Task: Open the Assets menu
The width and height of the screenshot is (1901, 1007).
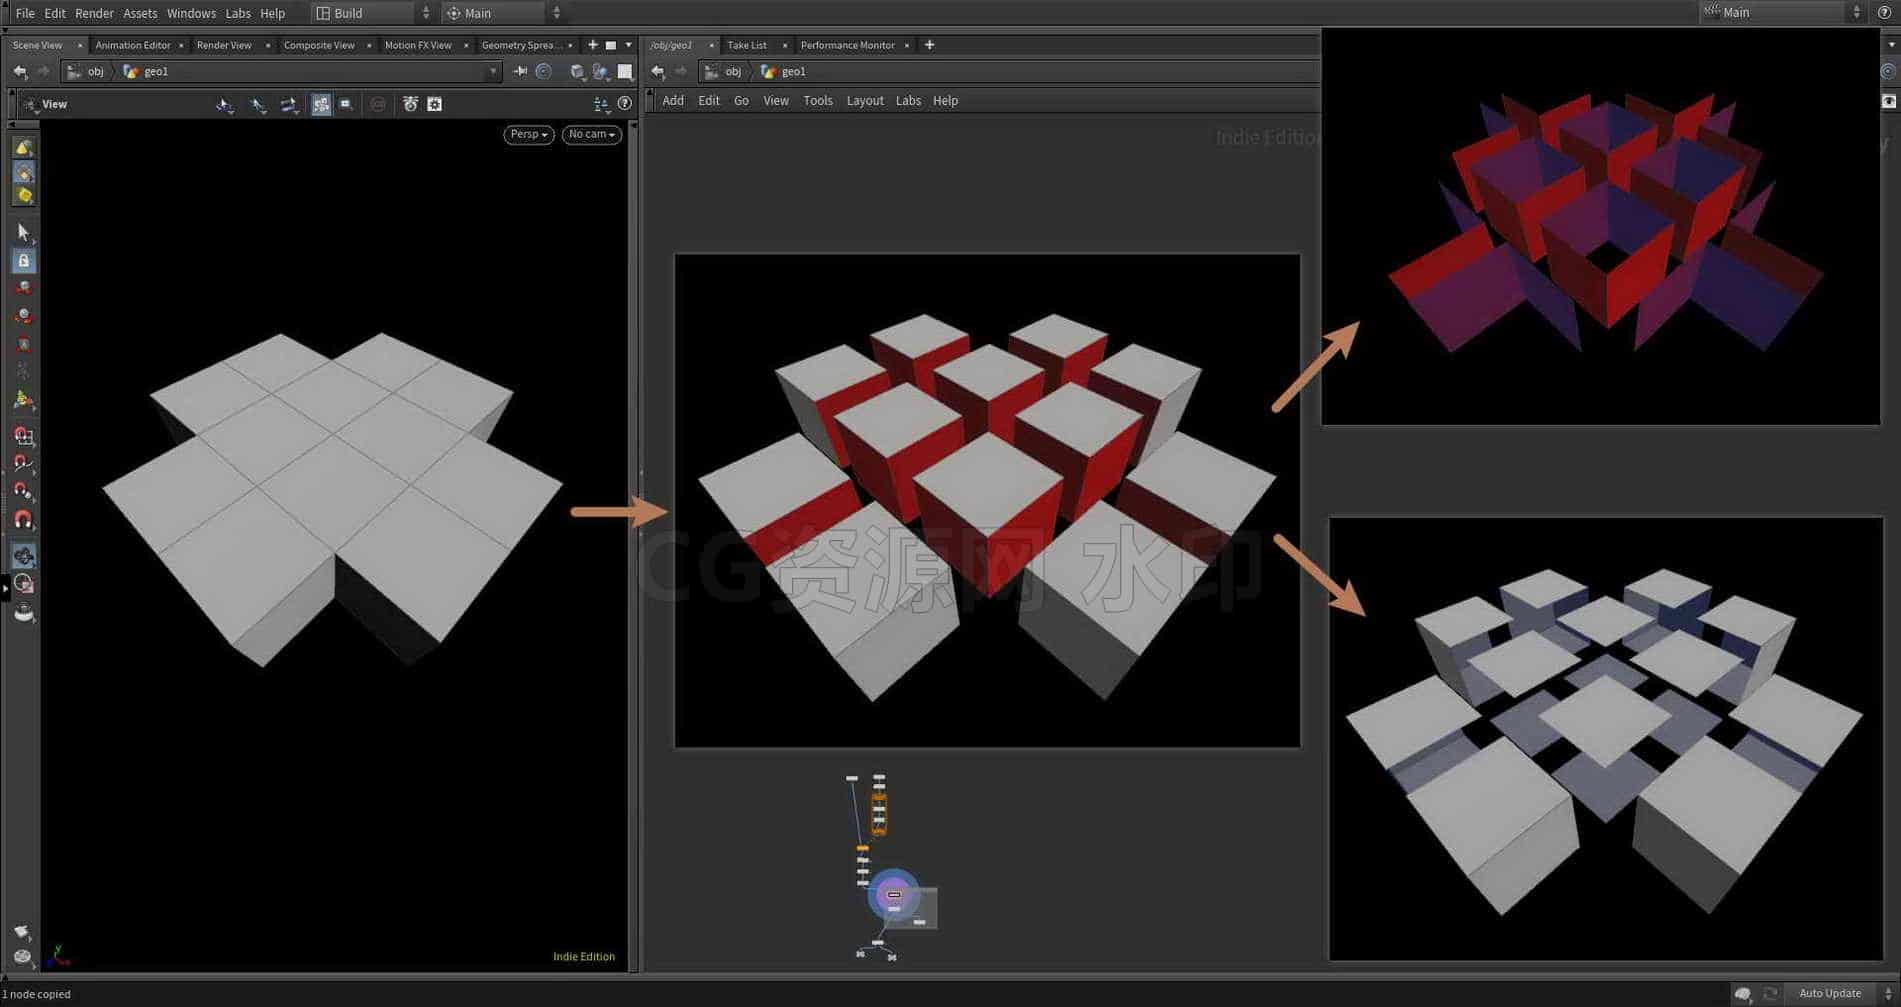Action: pyautogui.click(x=140, y=13)
